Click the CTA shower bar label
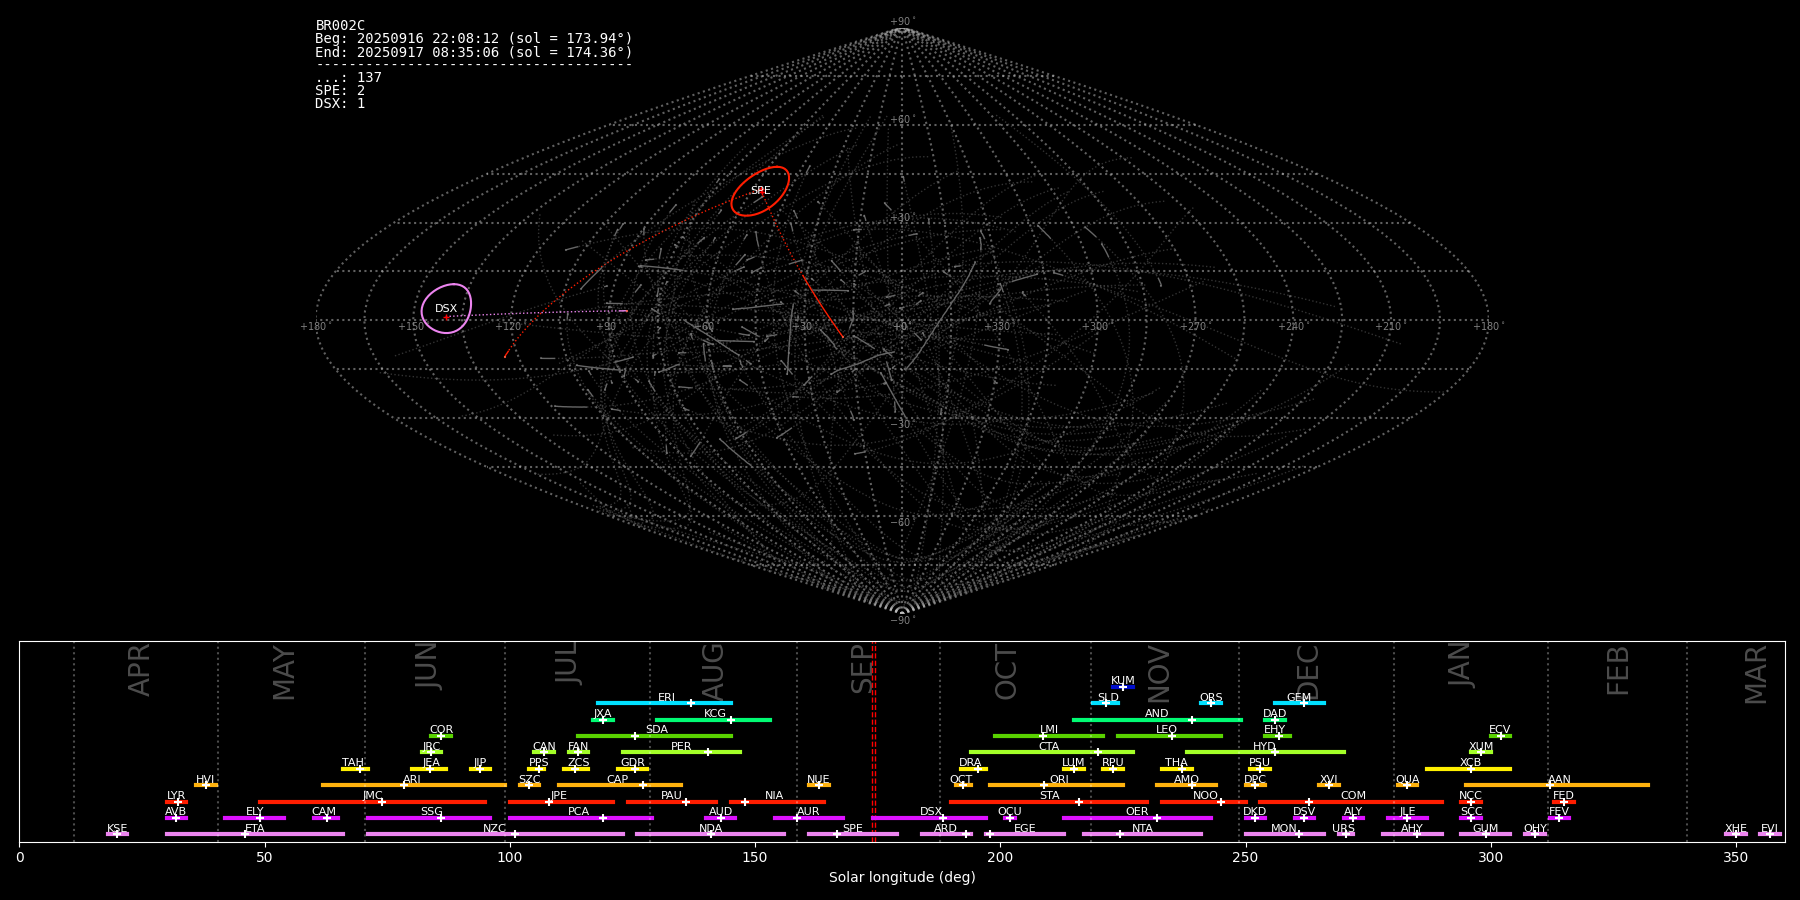Image resolution: width=1800 pixels, height=900 pixels. [1049, 747]
